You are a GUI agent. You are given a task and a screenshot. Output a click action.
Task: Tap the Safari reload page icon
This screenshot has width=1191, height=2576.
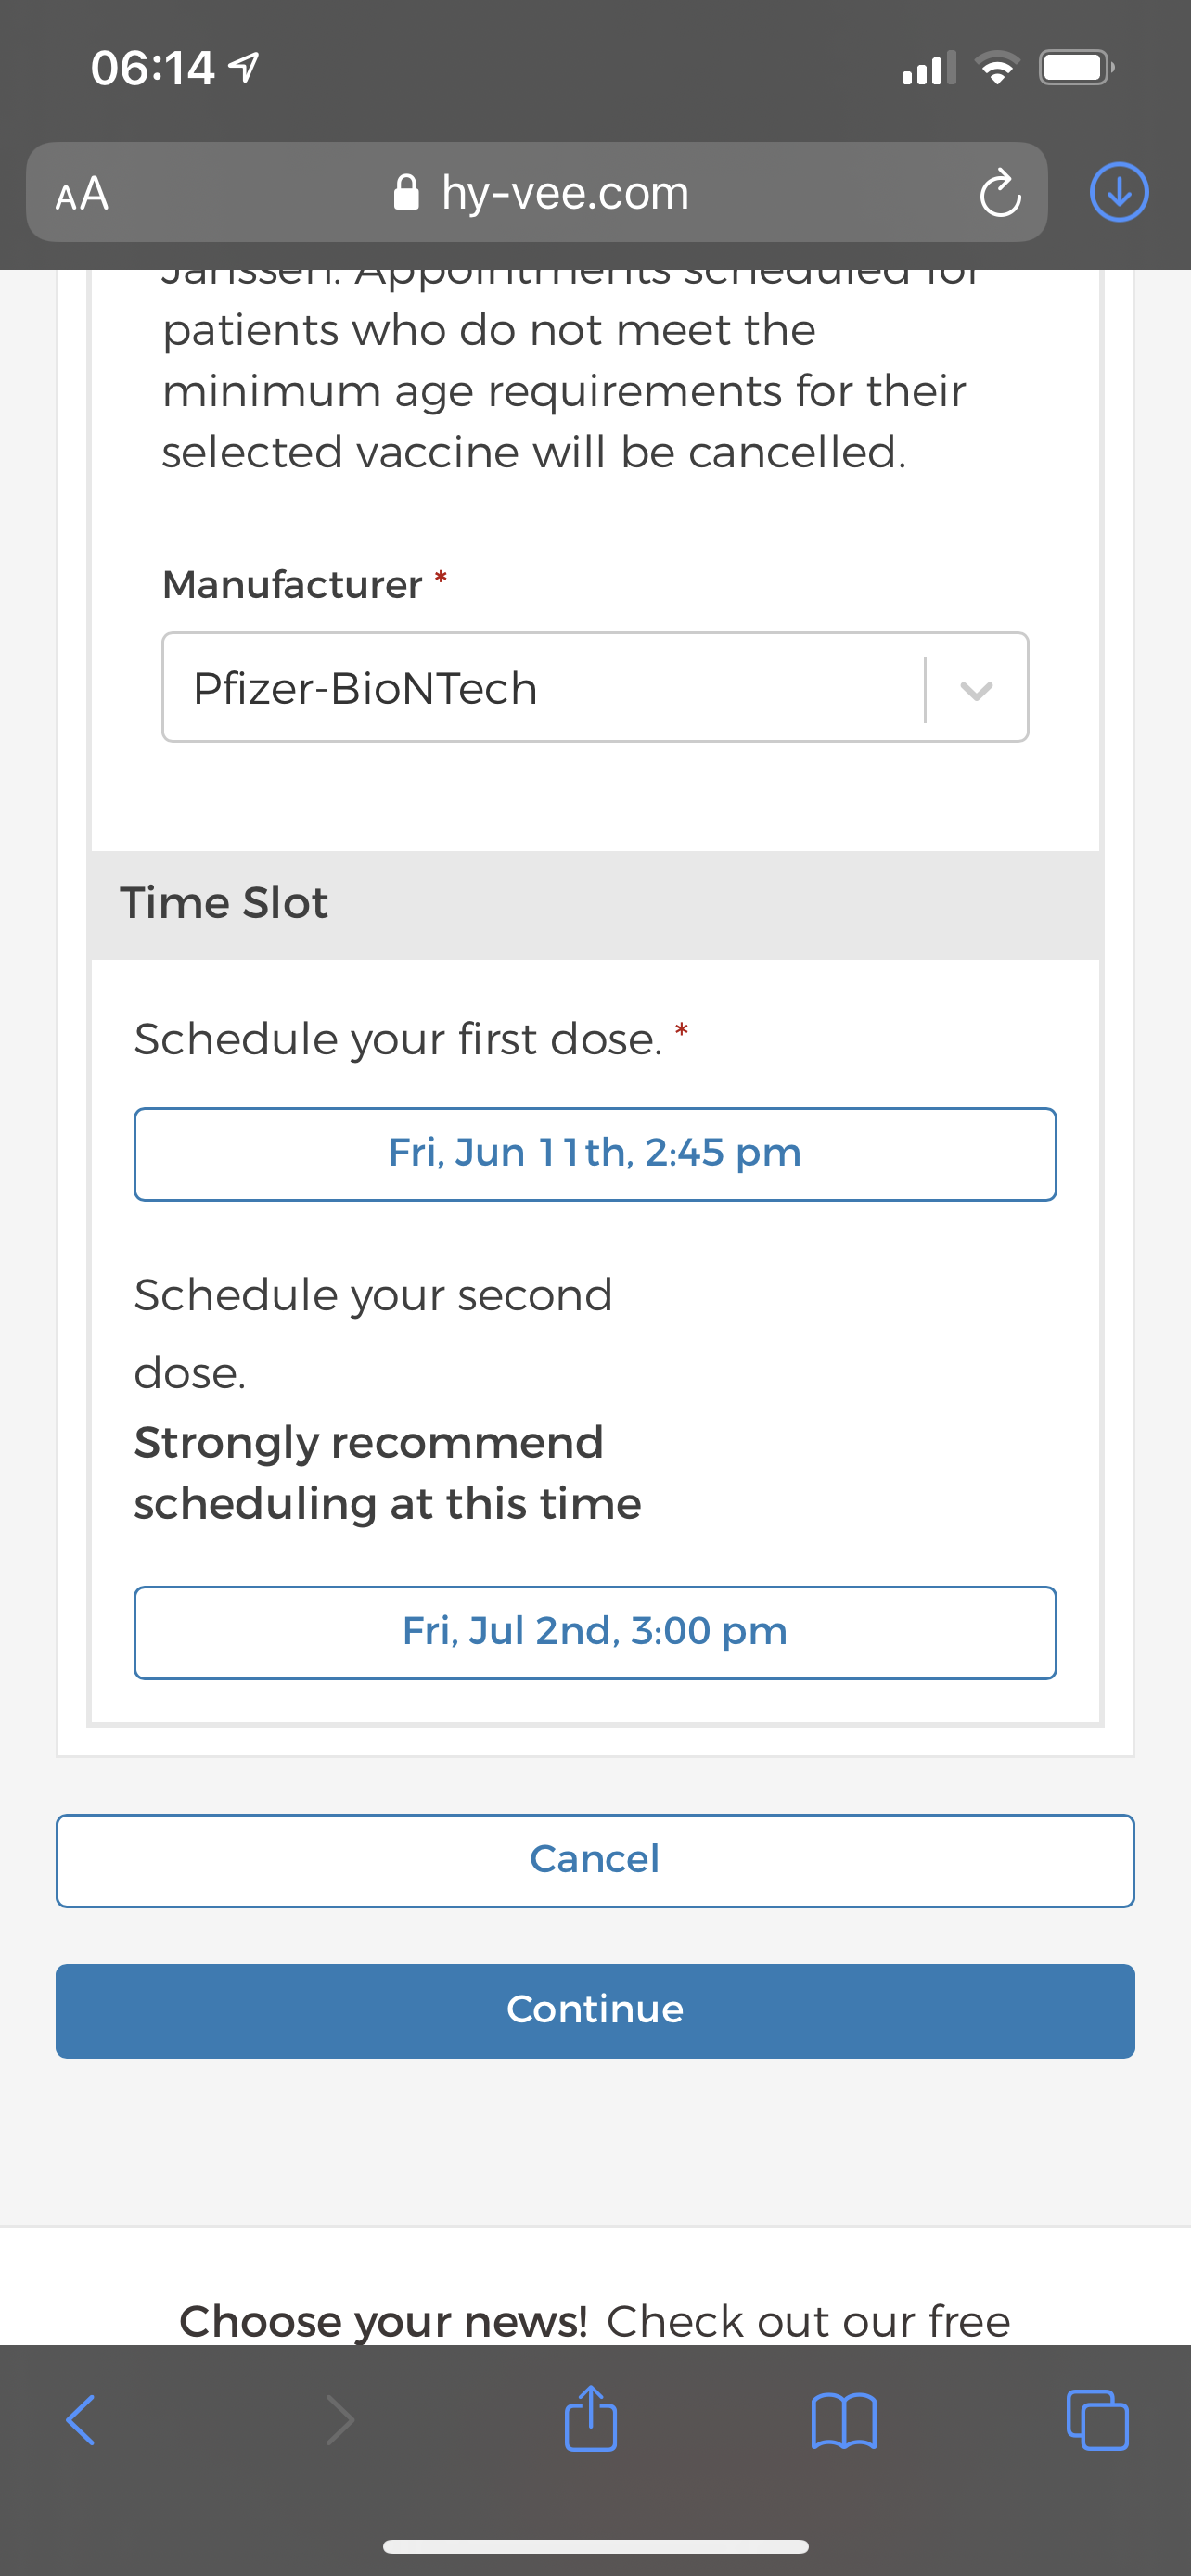[x=1000, y=193]
